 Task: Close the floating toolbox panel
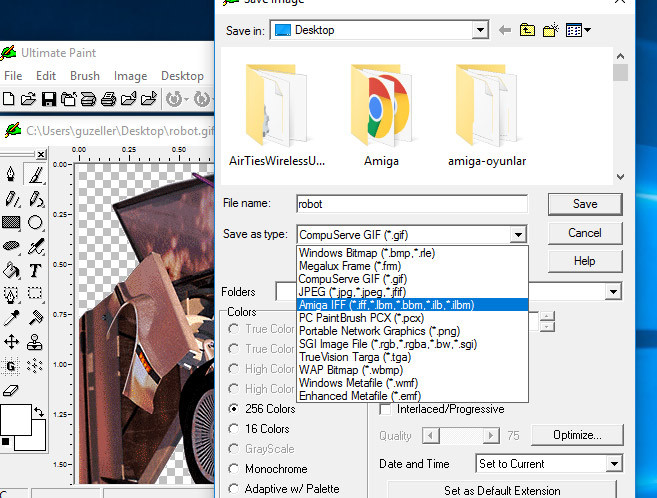41,155
